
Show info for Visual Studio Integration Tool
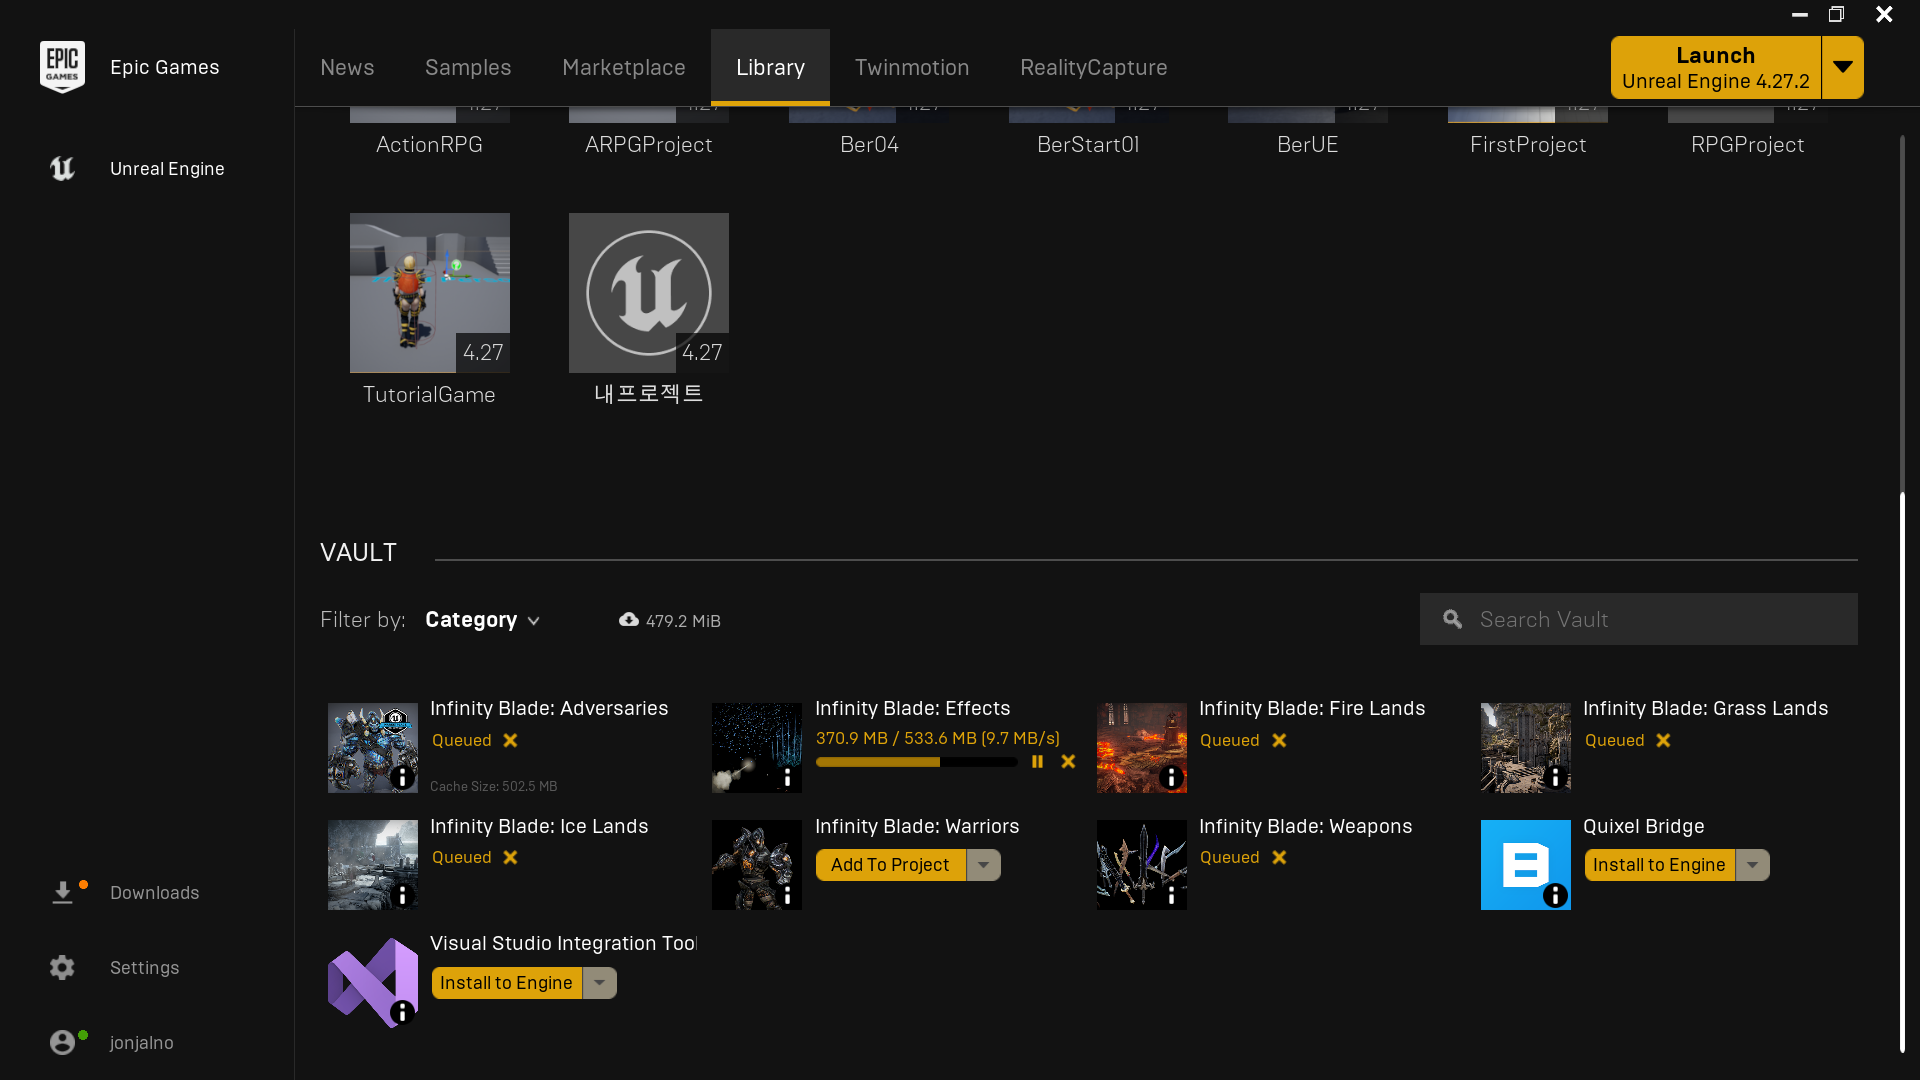pos(402,1013)
